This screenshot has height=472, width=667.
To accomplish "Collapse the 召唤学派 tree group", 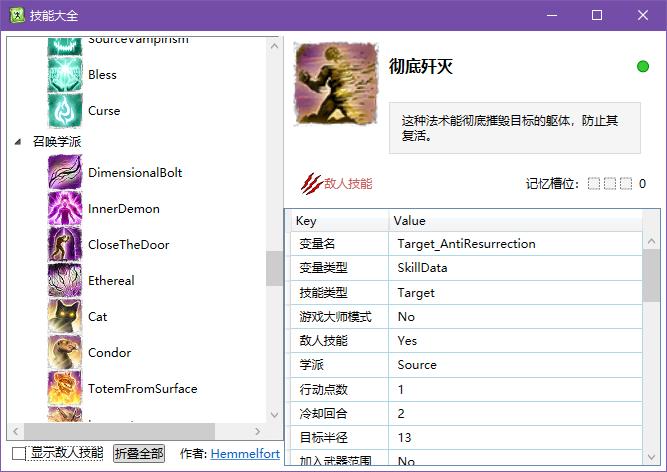I will (18, 142).
